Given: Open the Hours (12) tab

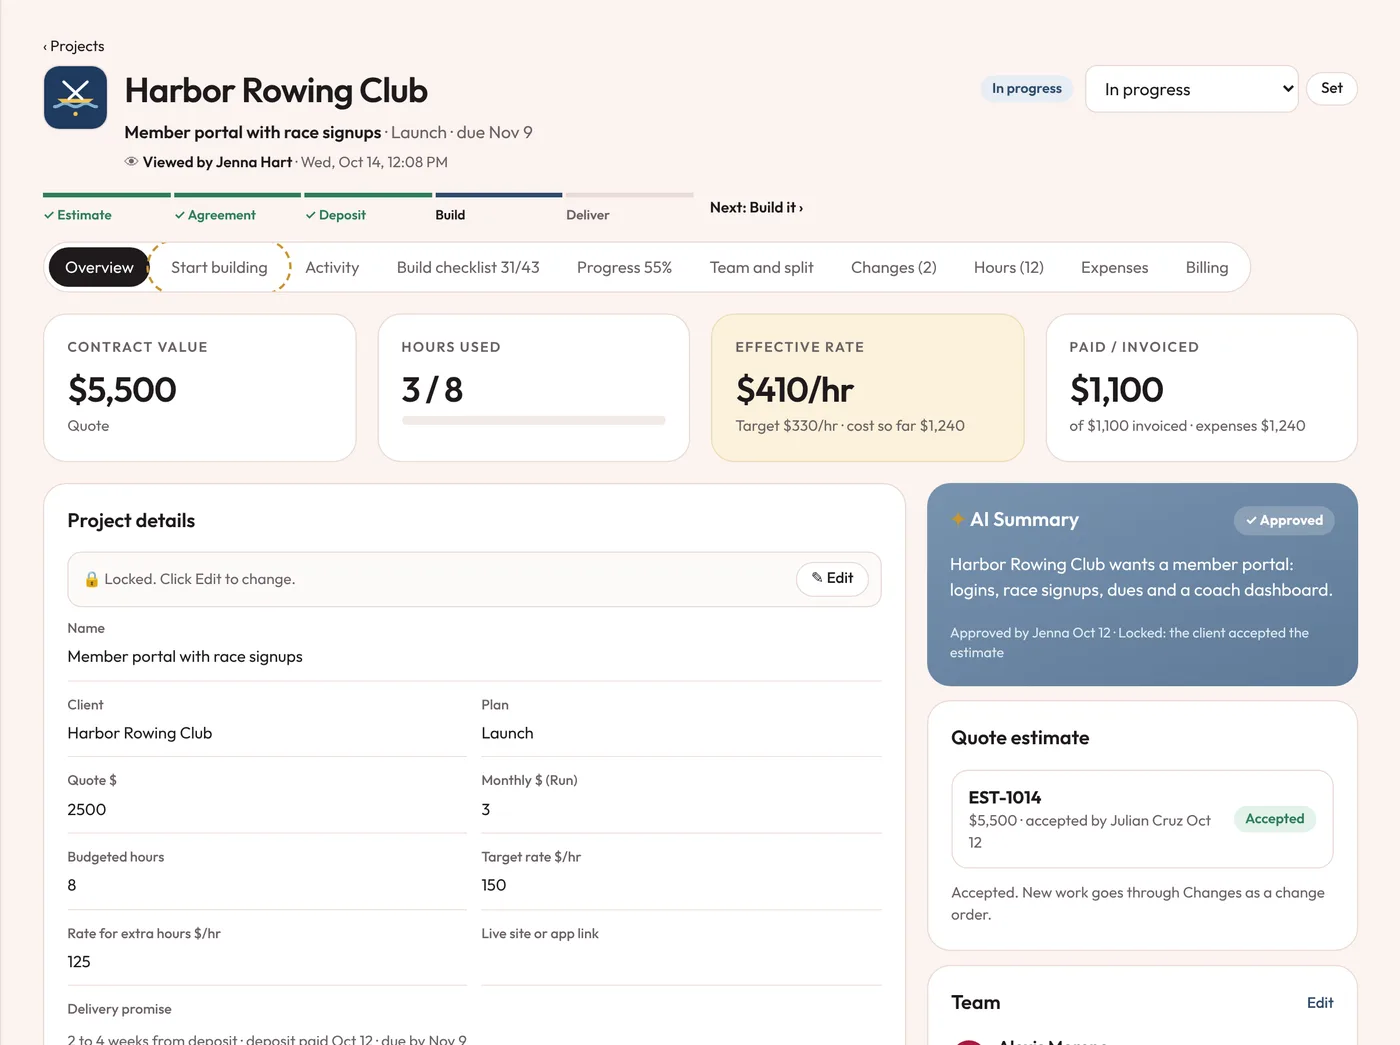Looking at the screenshot, I should pos(1008,267).
